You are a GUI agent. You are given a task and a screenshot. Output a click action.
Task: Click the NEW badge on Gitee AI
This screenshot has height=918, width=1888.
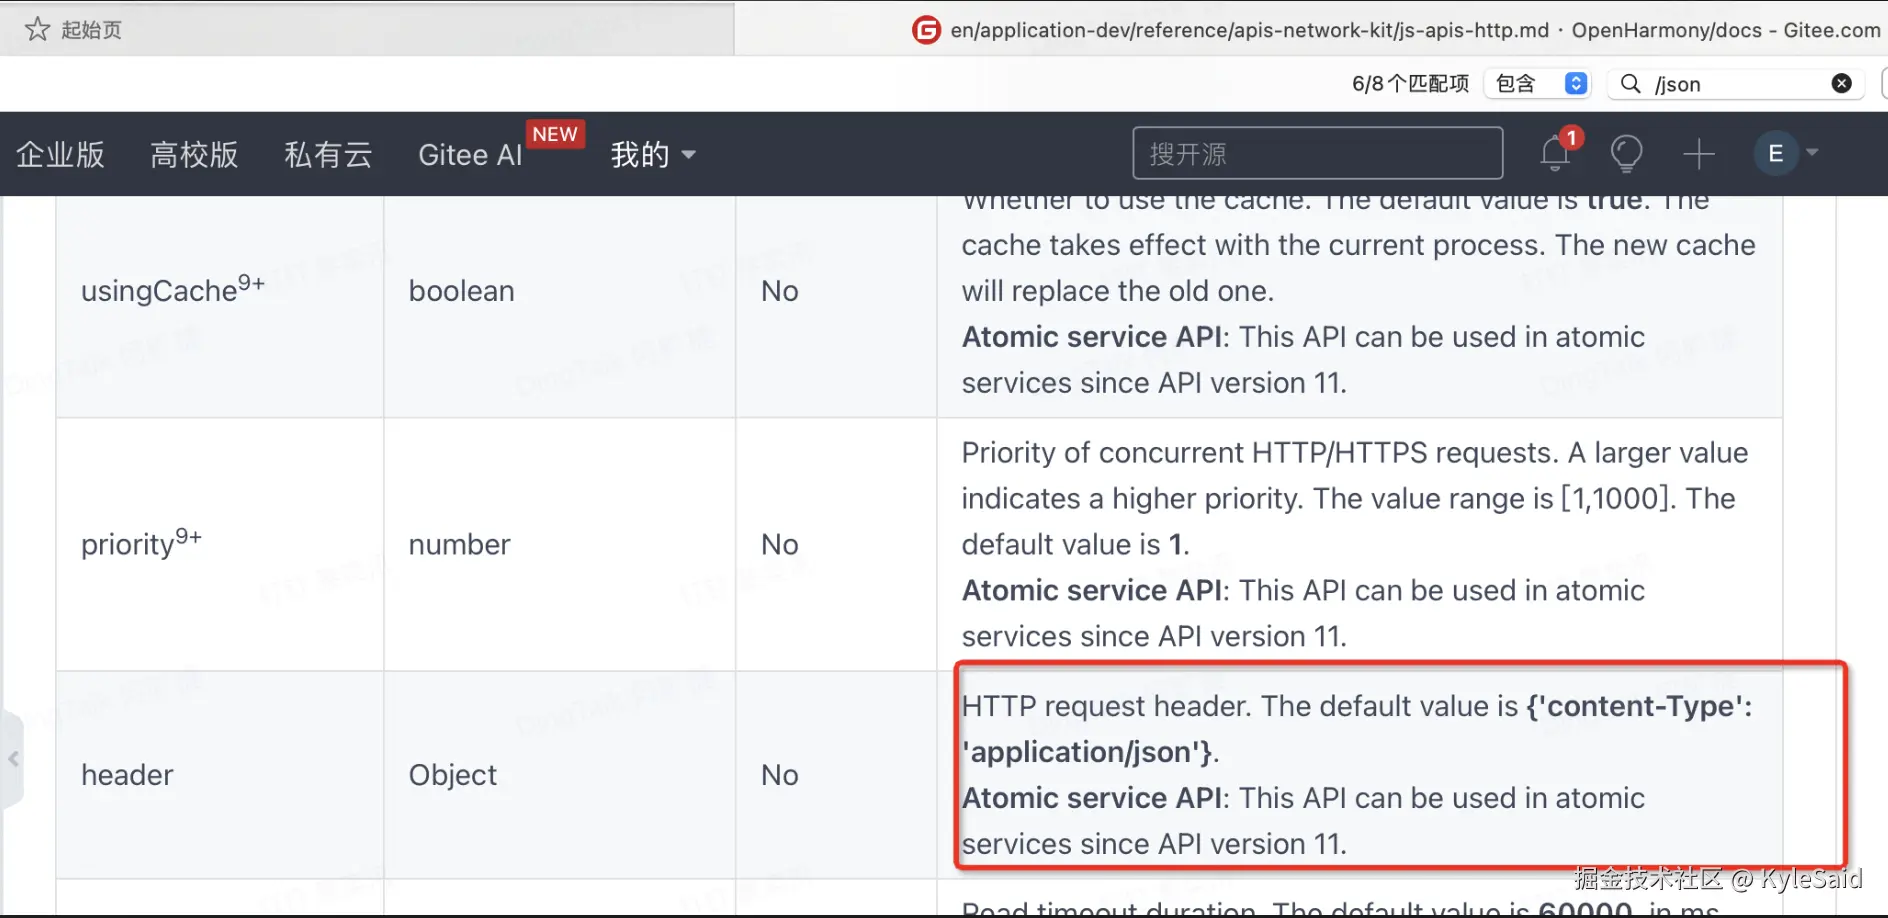click(555, 134)
